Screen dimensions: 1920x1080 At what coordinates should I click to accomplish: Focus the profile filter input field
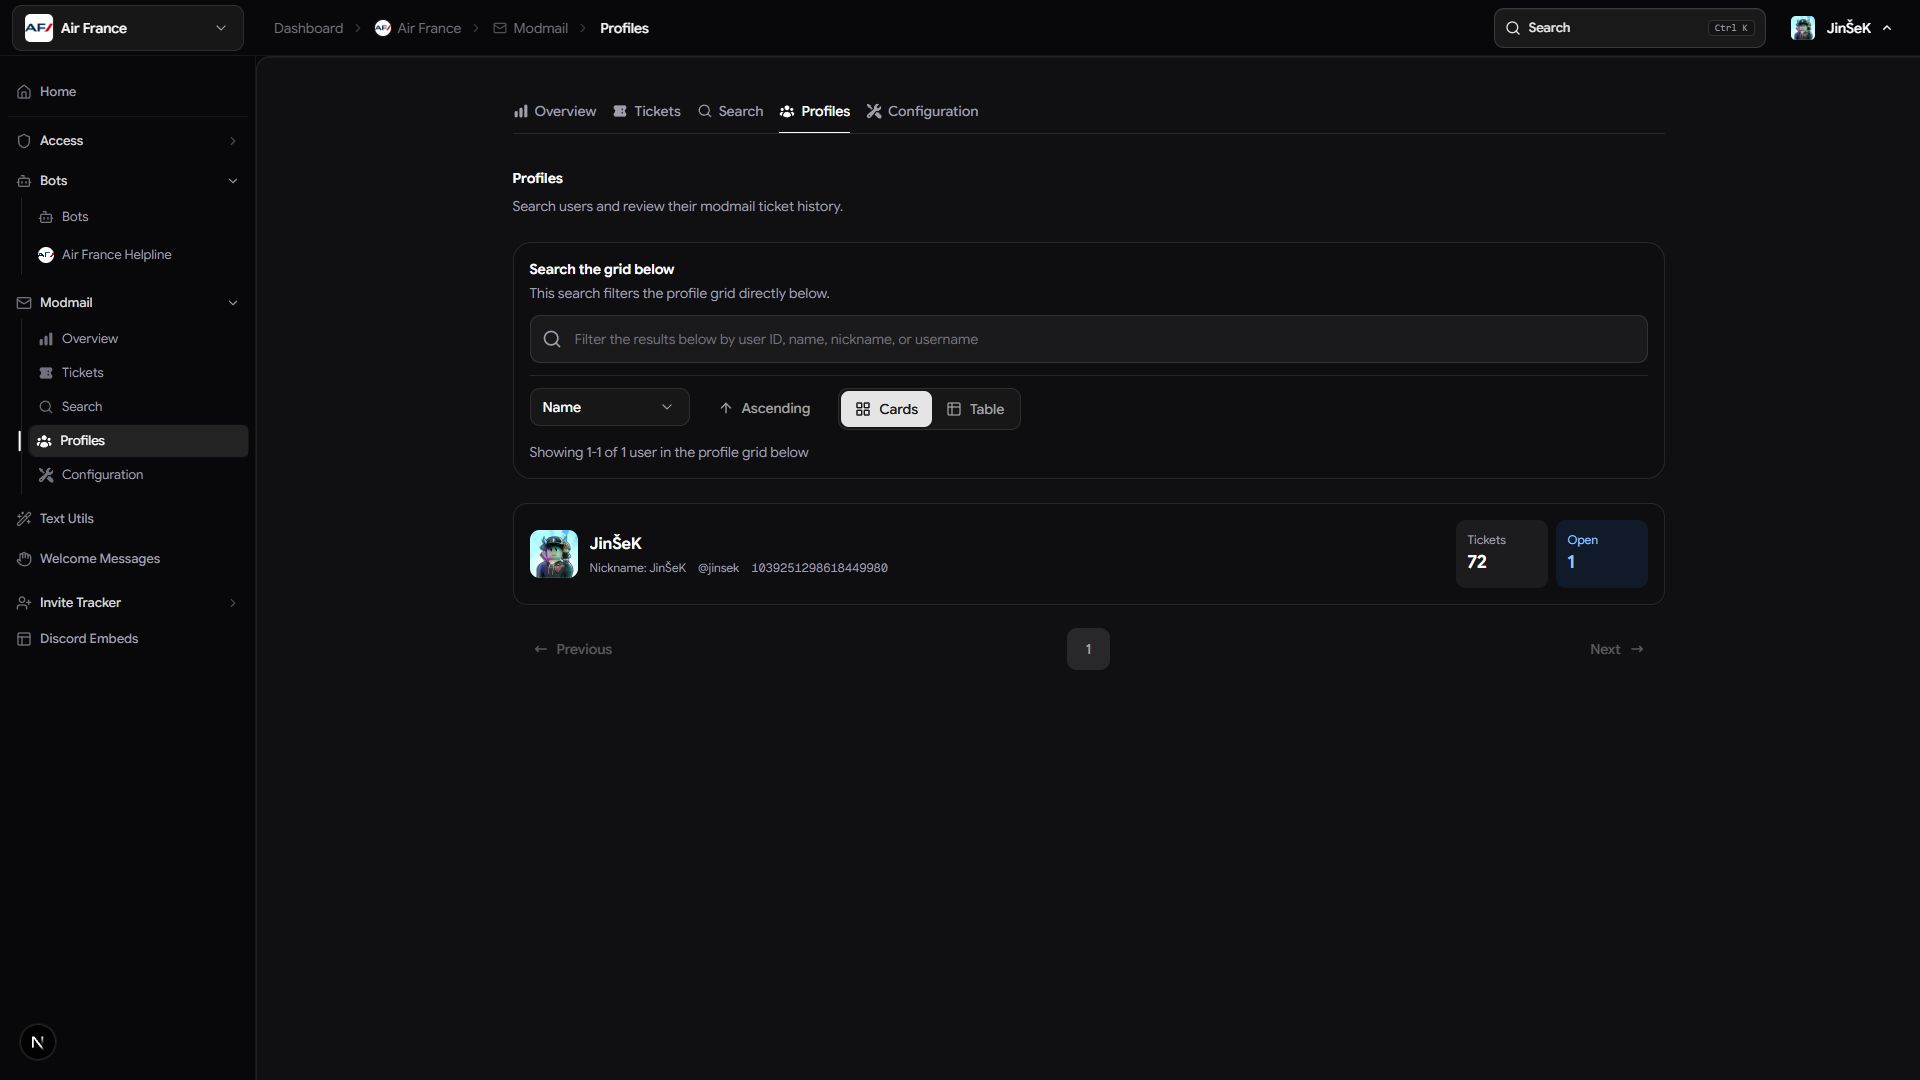click(x=1088, y=339)
